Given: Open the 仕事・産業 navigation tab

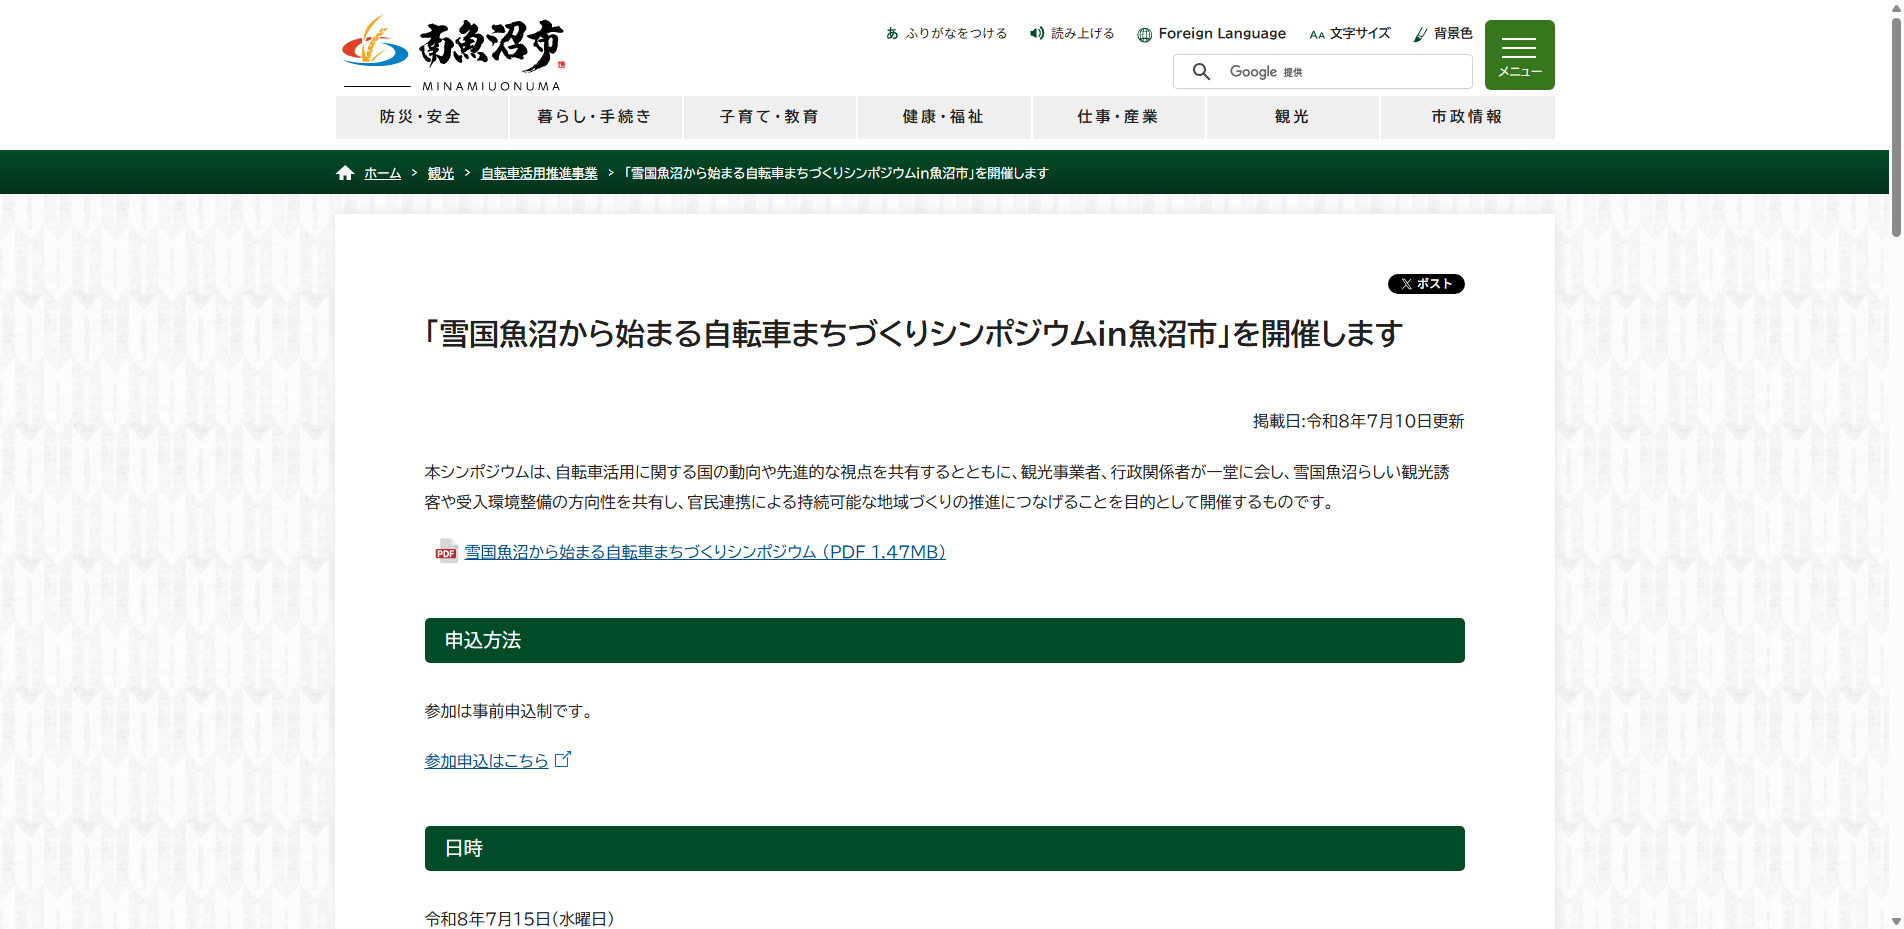Looking at the screenshot, I should click(1118, 117).
